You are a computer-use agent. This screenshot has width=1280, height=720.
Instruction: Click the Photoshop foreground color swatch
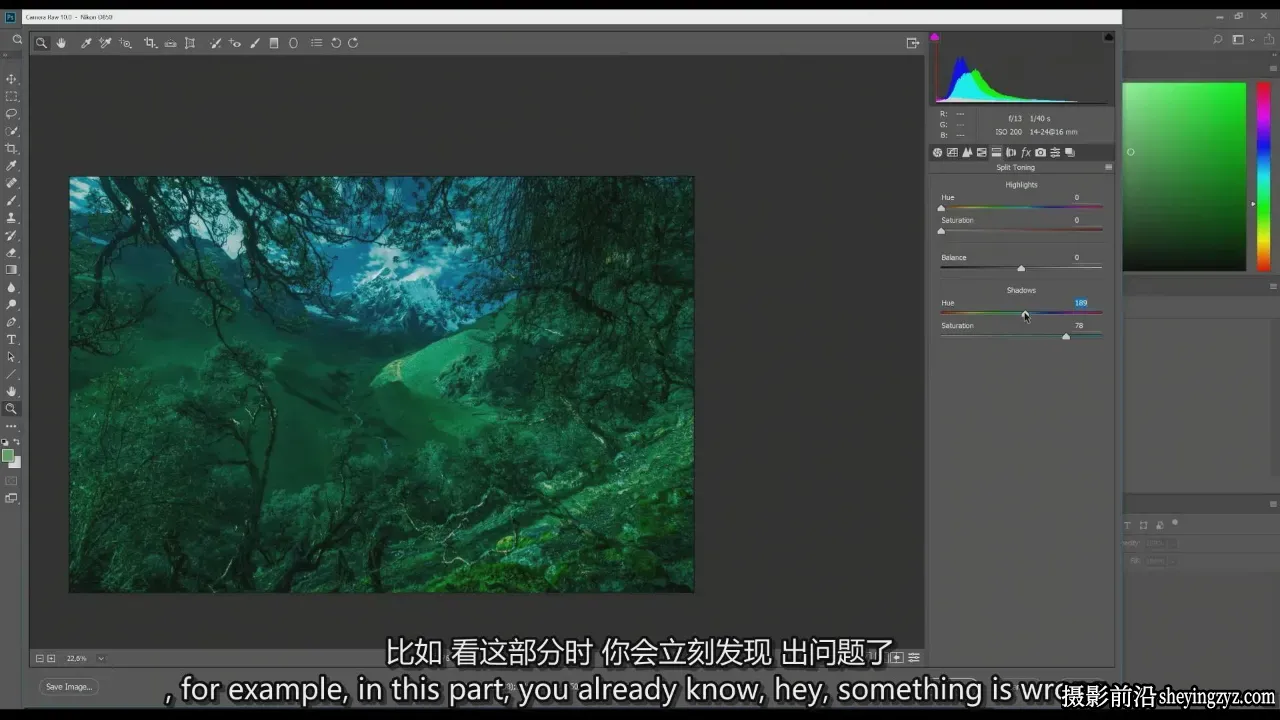8,456
